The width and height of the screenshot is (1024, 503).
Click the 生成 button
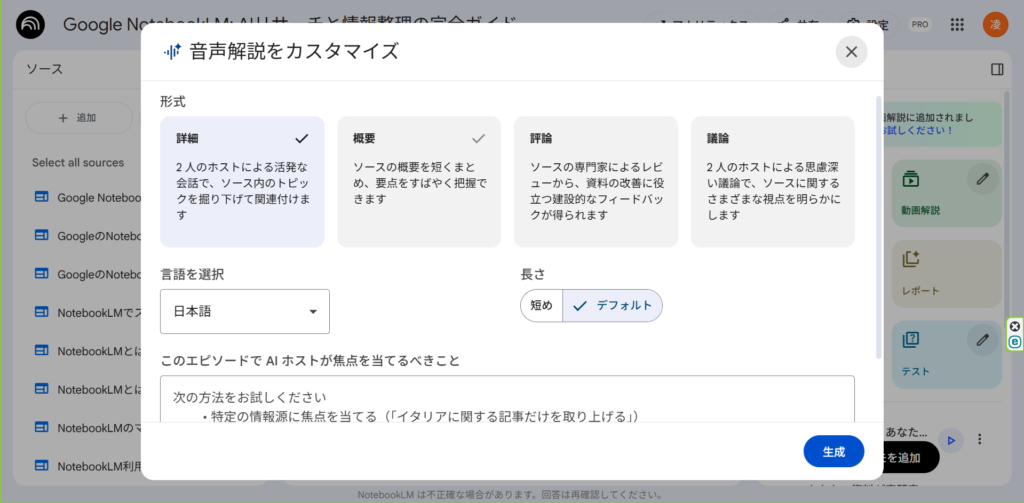833,452
